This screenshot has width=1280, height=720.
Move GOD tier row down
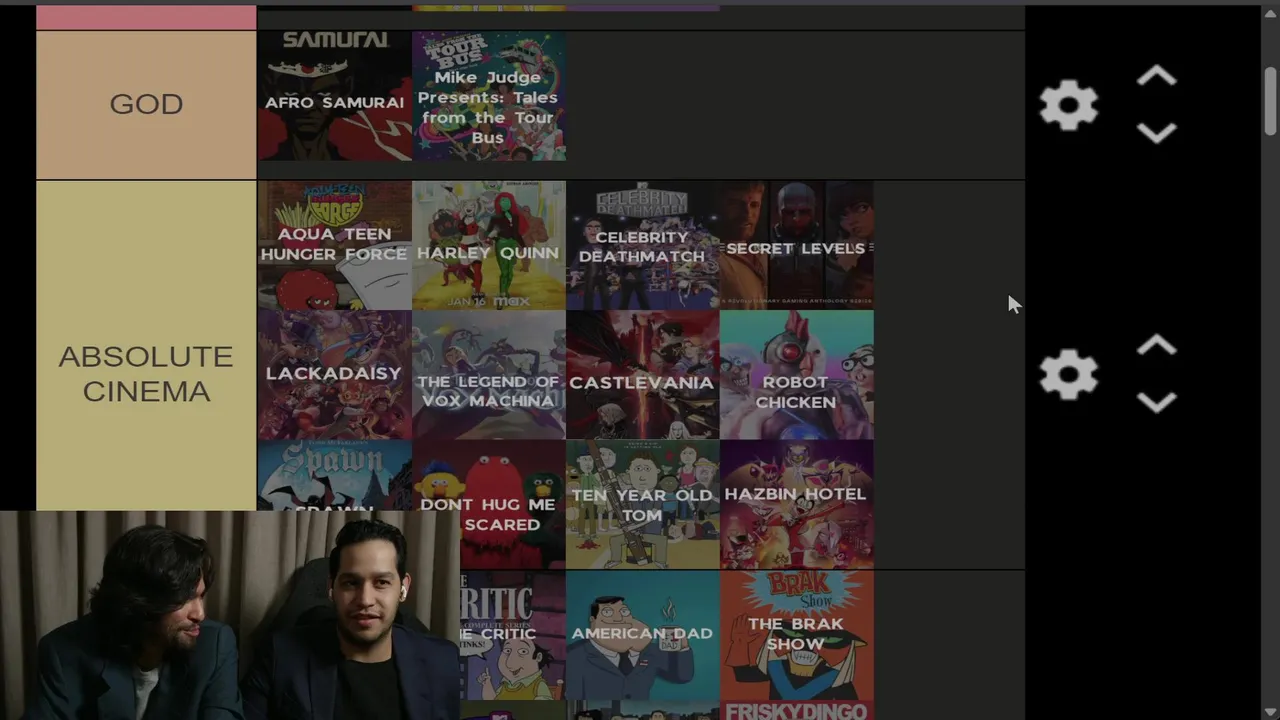click(1156, 132)
